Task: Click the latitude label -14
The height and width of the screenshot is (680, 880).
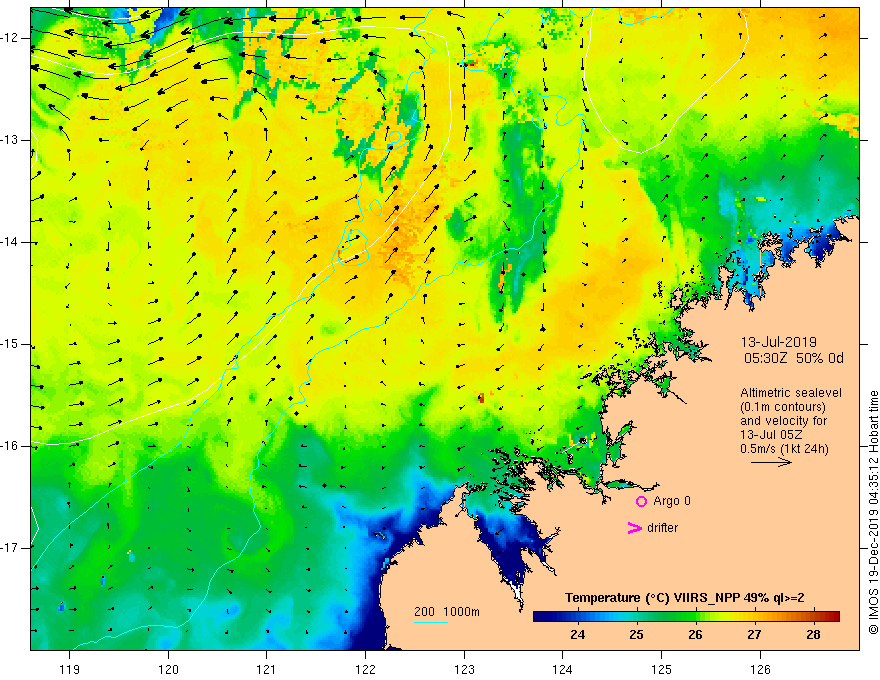Action: [10, 242]
